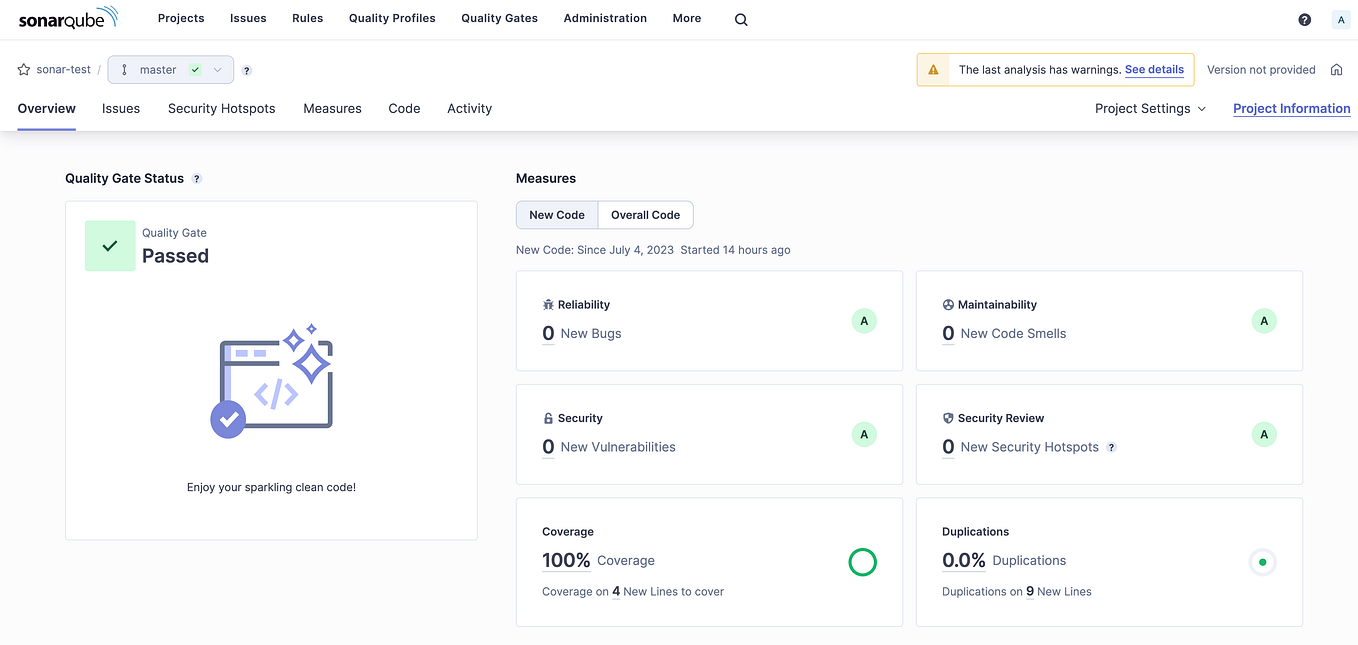Click the help question mark icon top right
This screenshot has width=1358, height=645.
[1304, 19]
